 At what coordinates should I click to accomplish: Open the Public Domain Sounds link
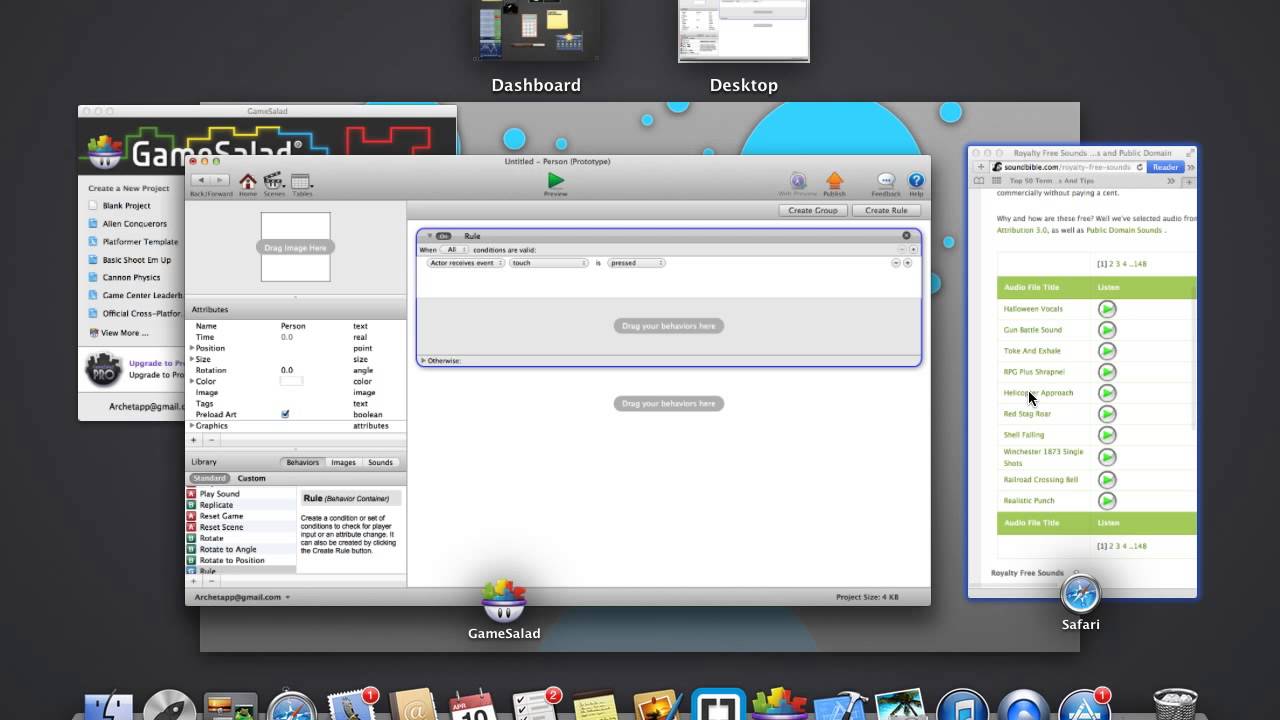coord(1124,230)
